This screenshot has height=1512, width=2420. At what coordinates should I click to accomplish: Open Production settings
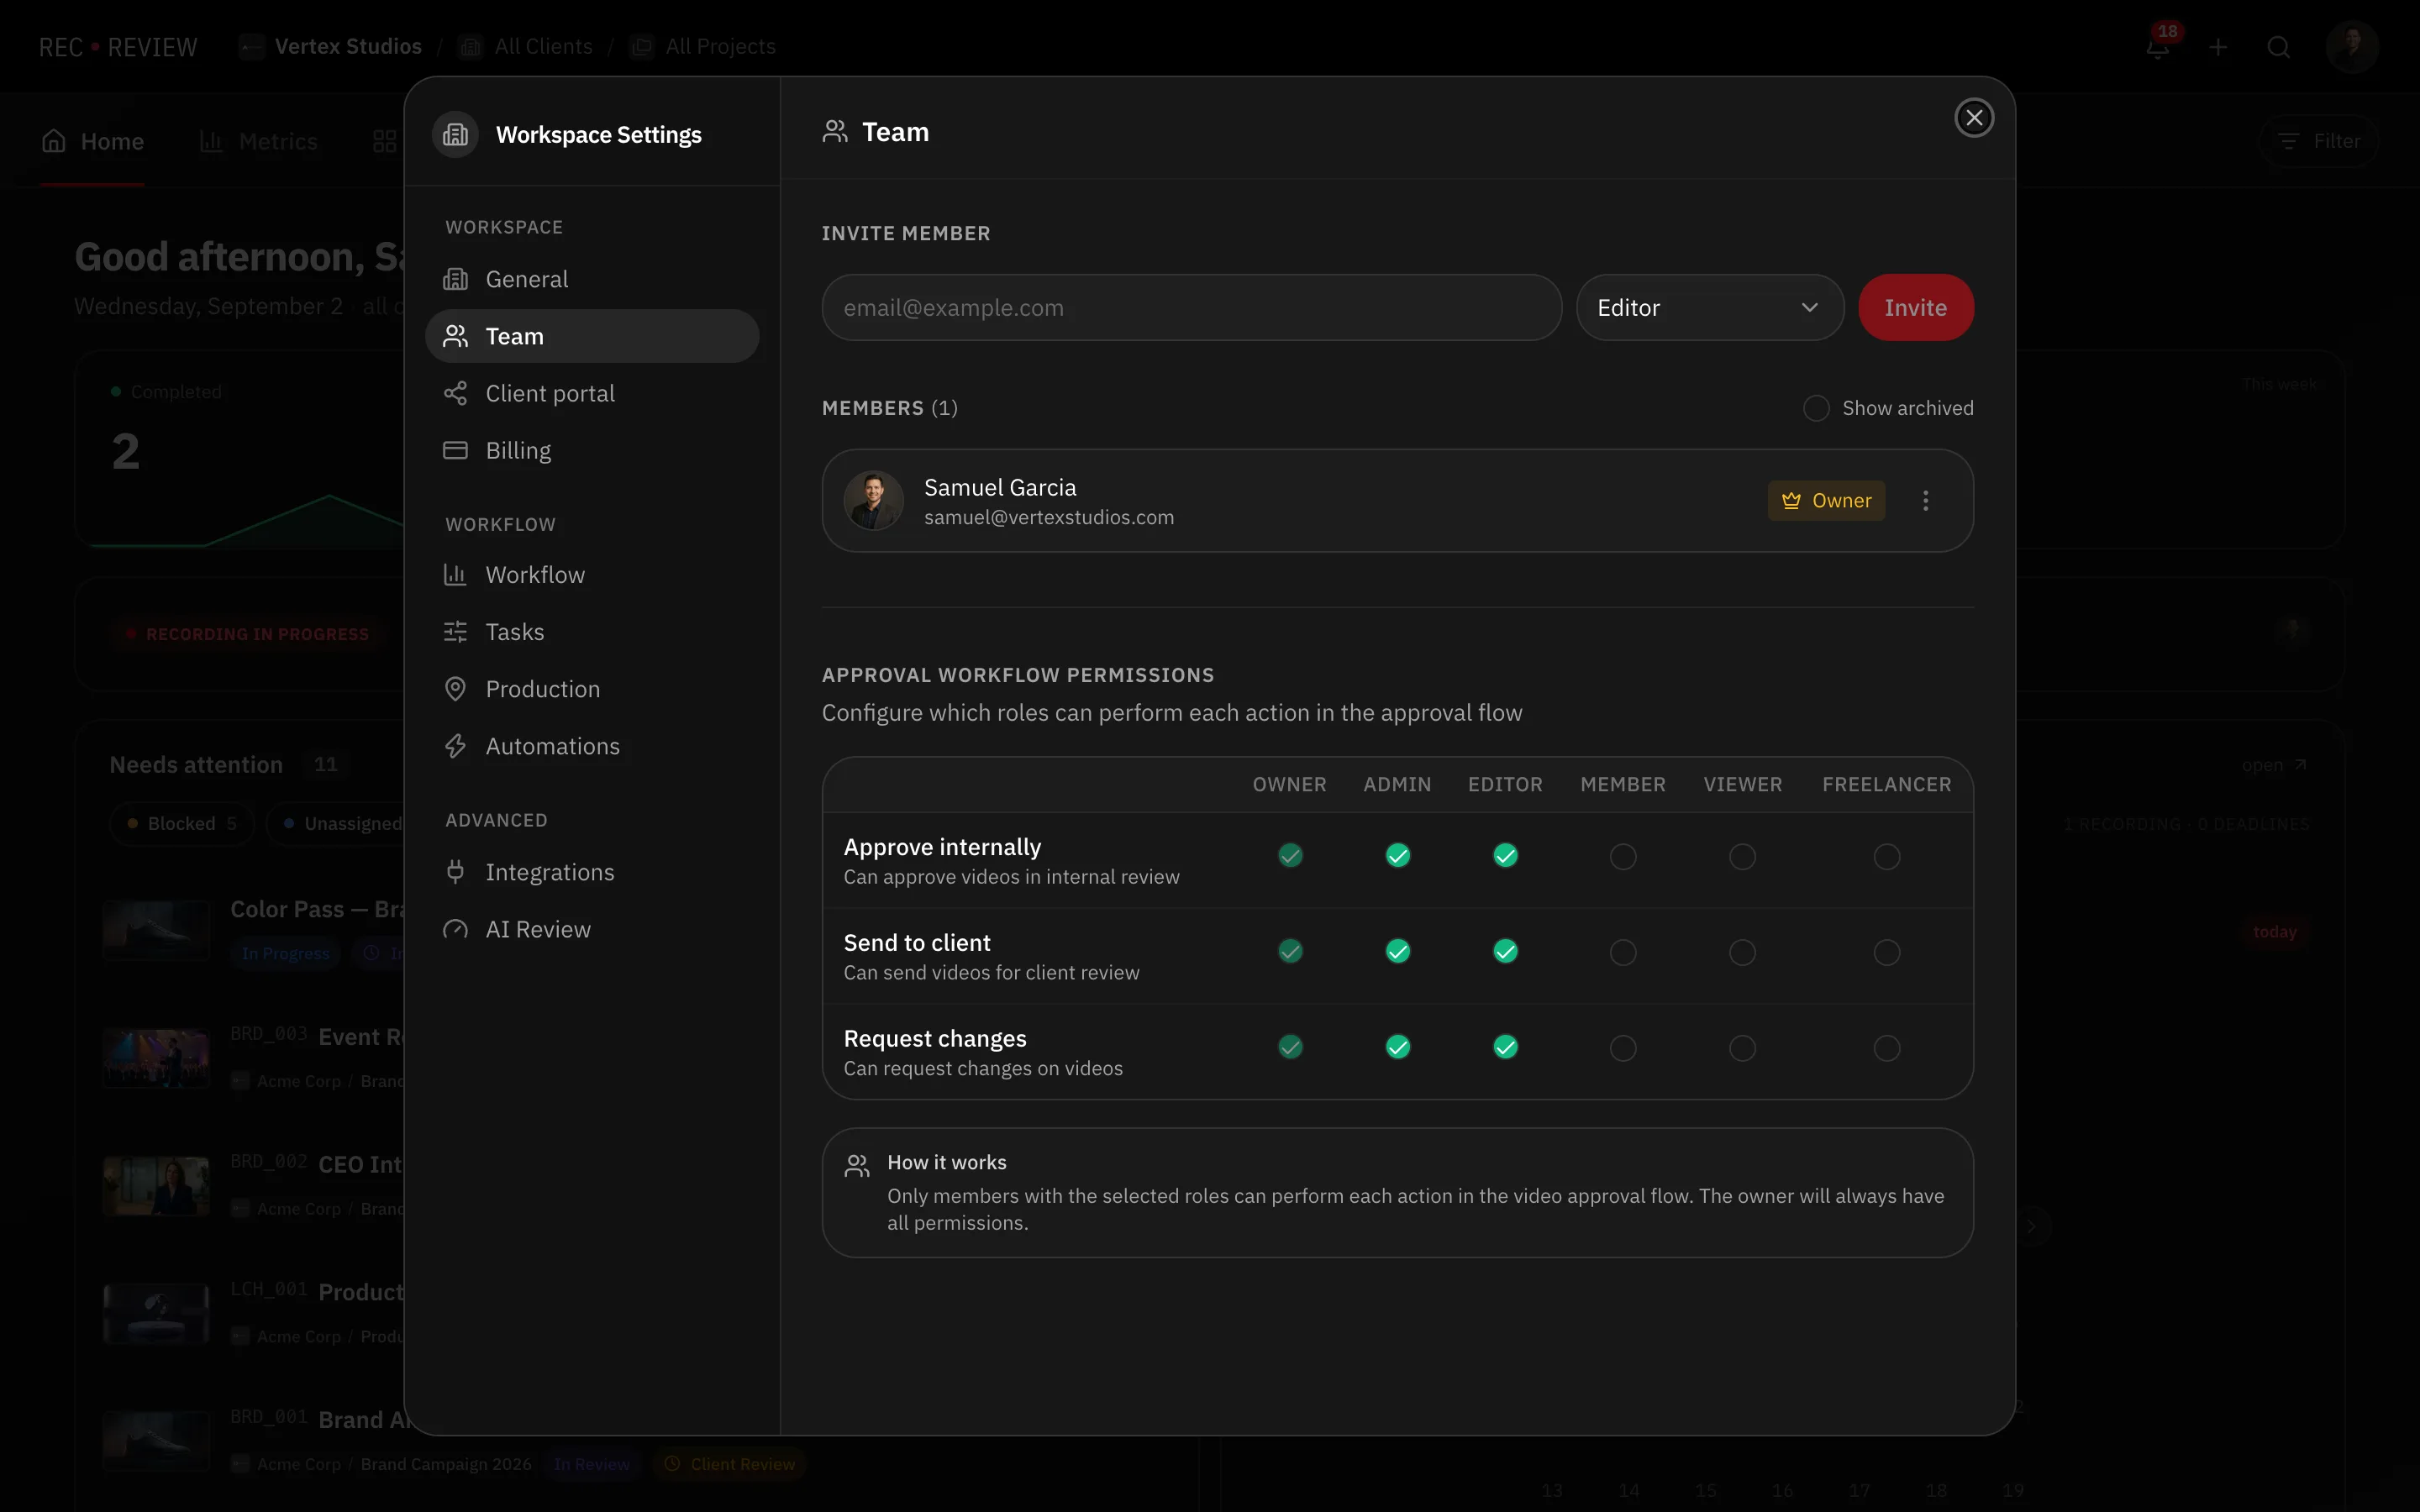[x=592, y=689]
